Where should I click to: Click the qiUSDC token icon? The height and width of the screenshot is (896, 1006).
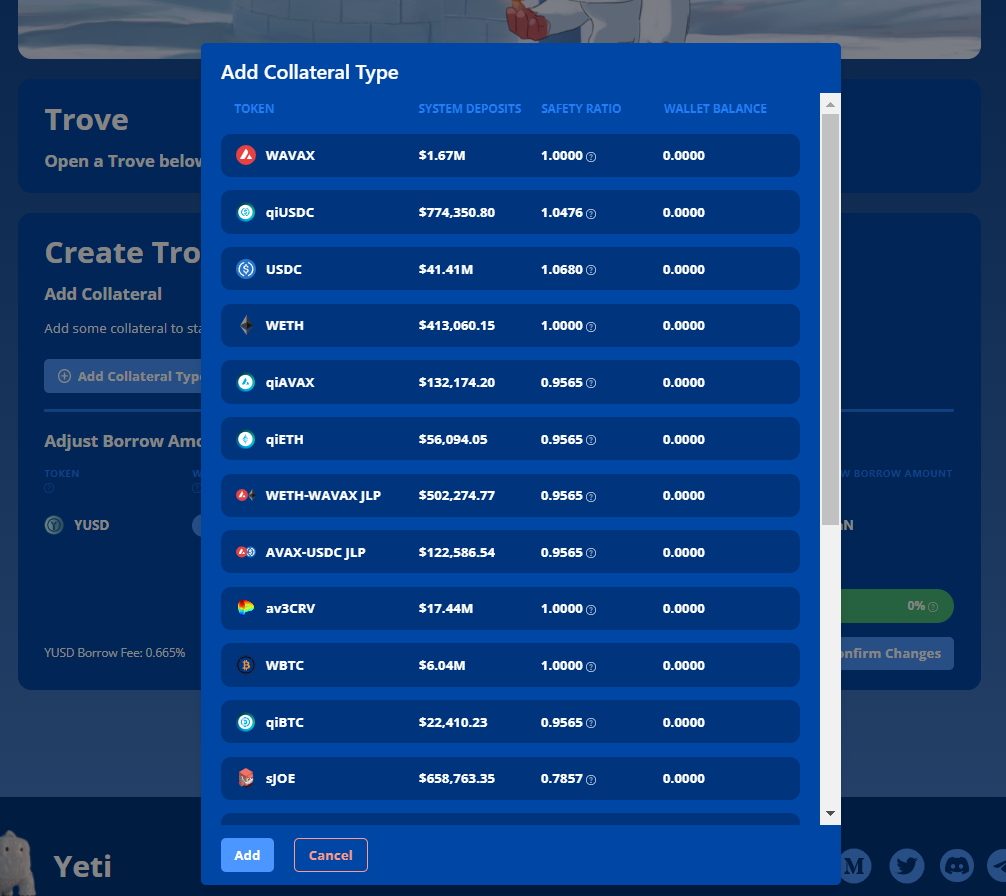coord(246,212)
